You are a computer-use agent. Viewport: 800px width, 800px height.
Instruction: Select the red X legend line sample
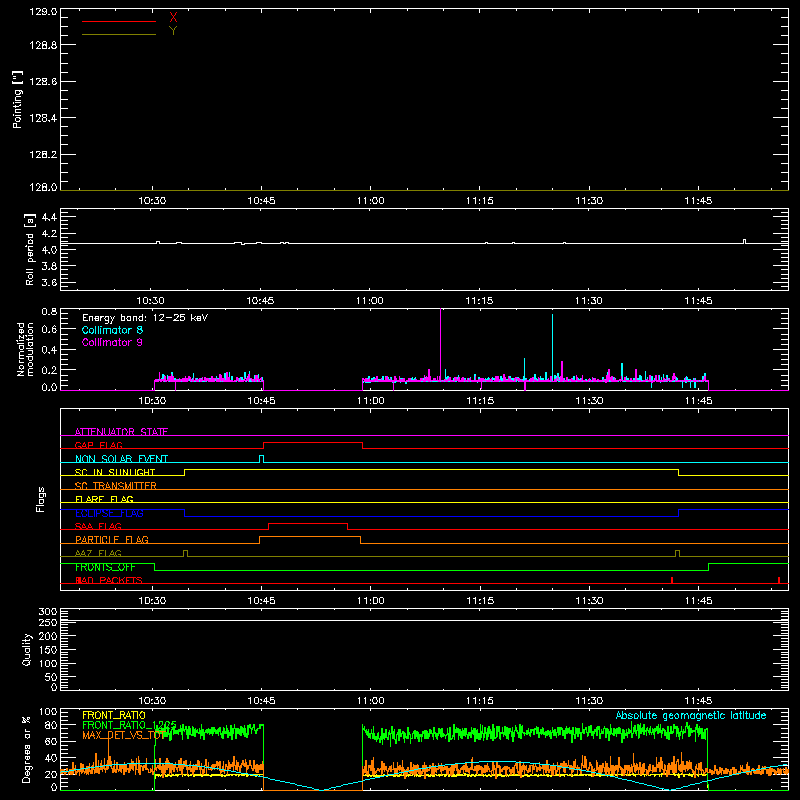(x=119, y=21)
